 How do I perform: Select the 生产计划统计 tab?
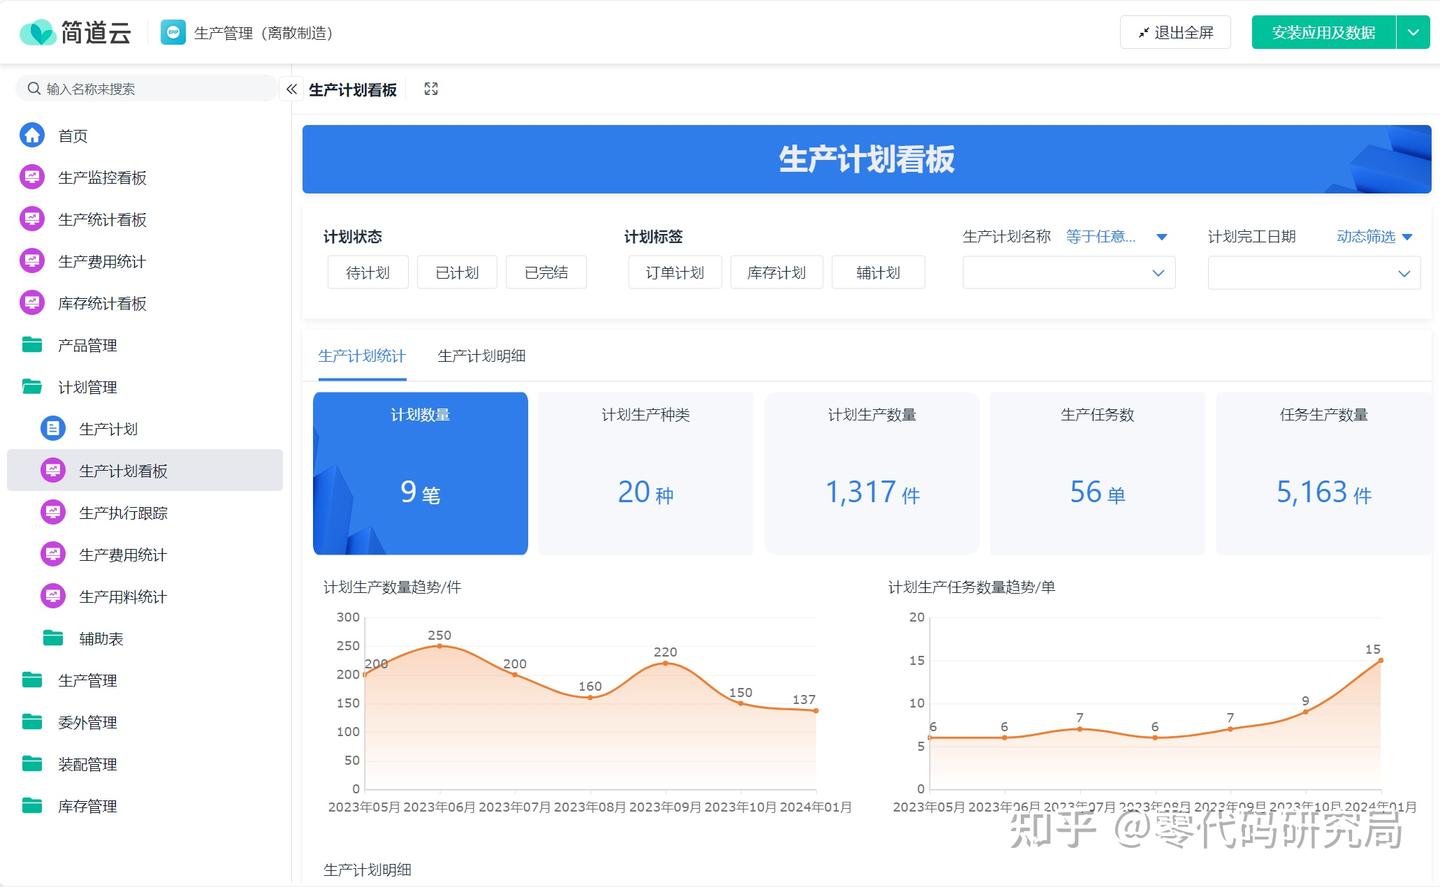click(x=362, y=356)
